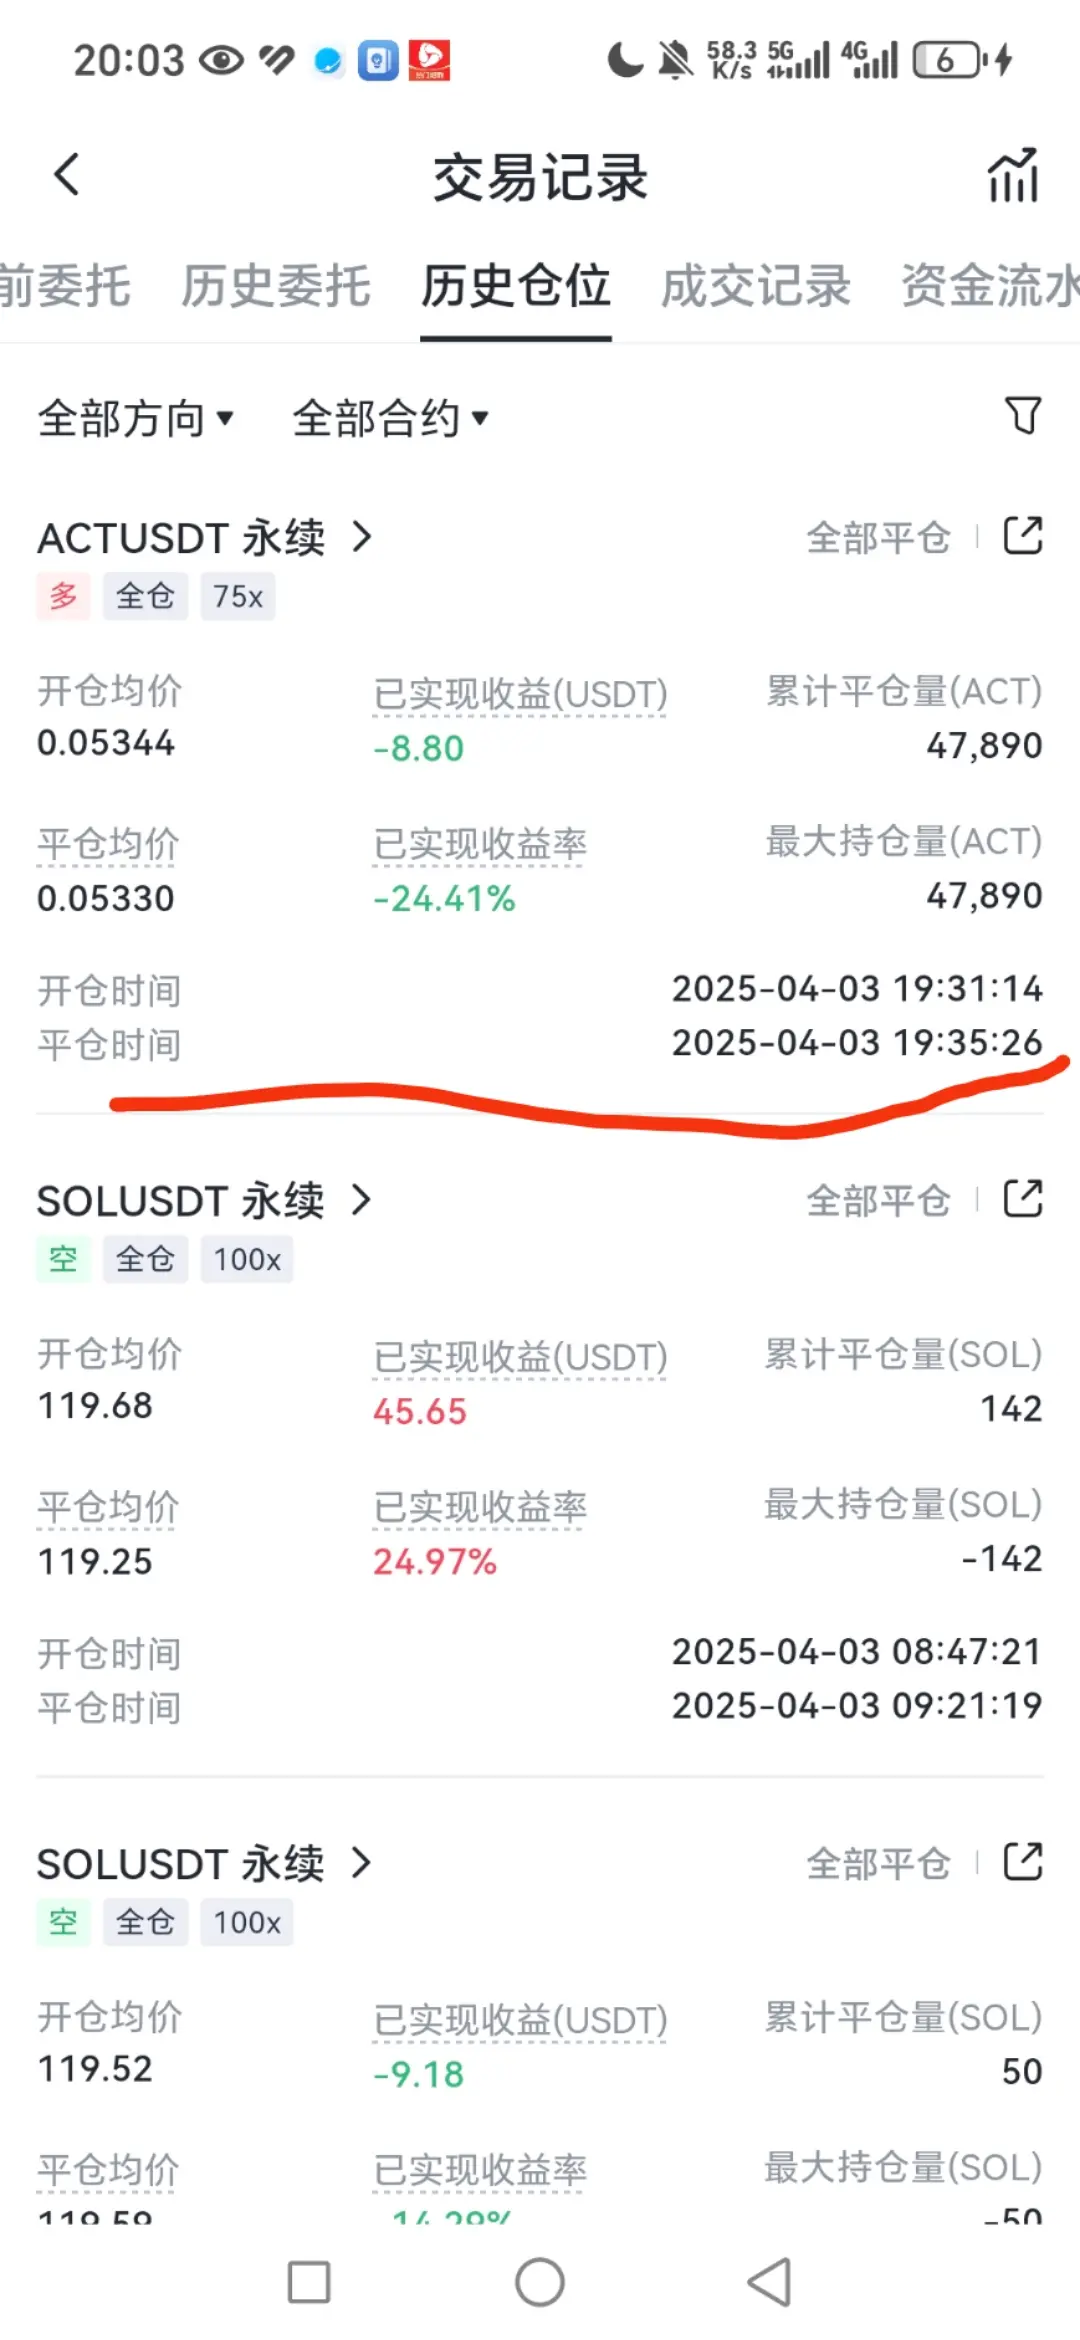Share the second SOLUSDT position record
This screenshot has height=2340, width=1080.
(x=1023, y=1862)
